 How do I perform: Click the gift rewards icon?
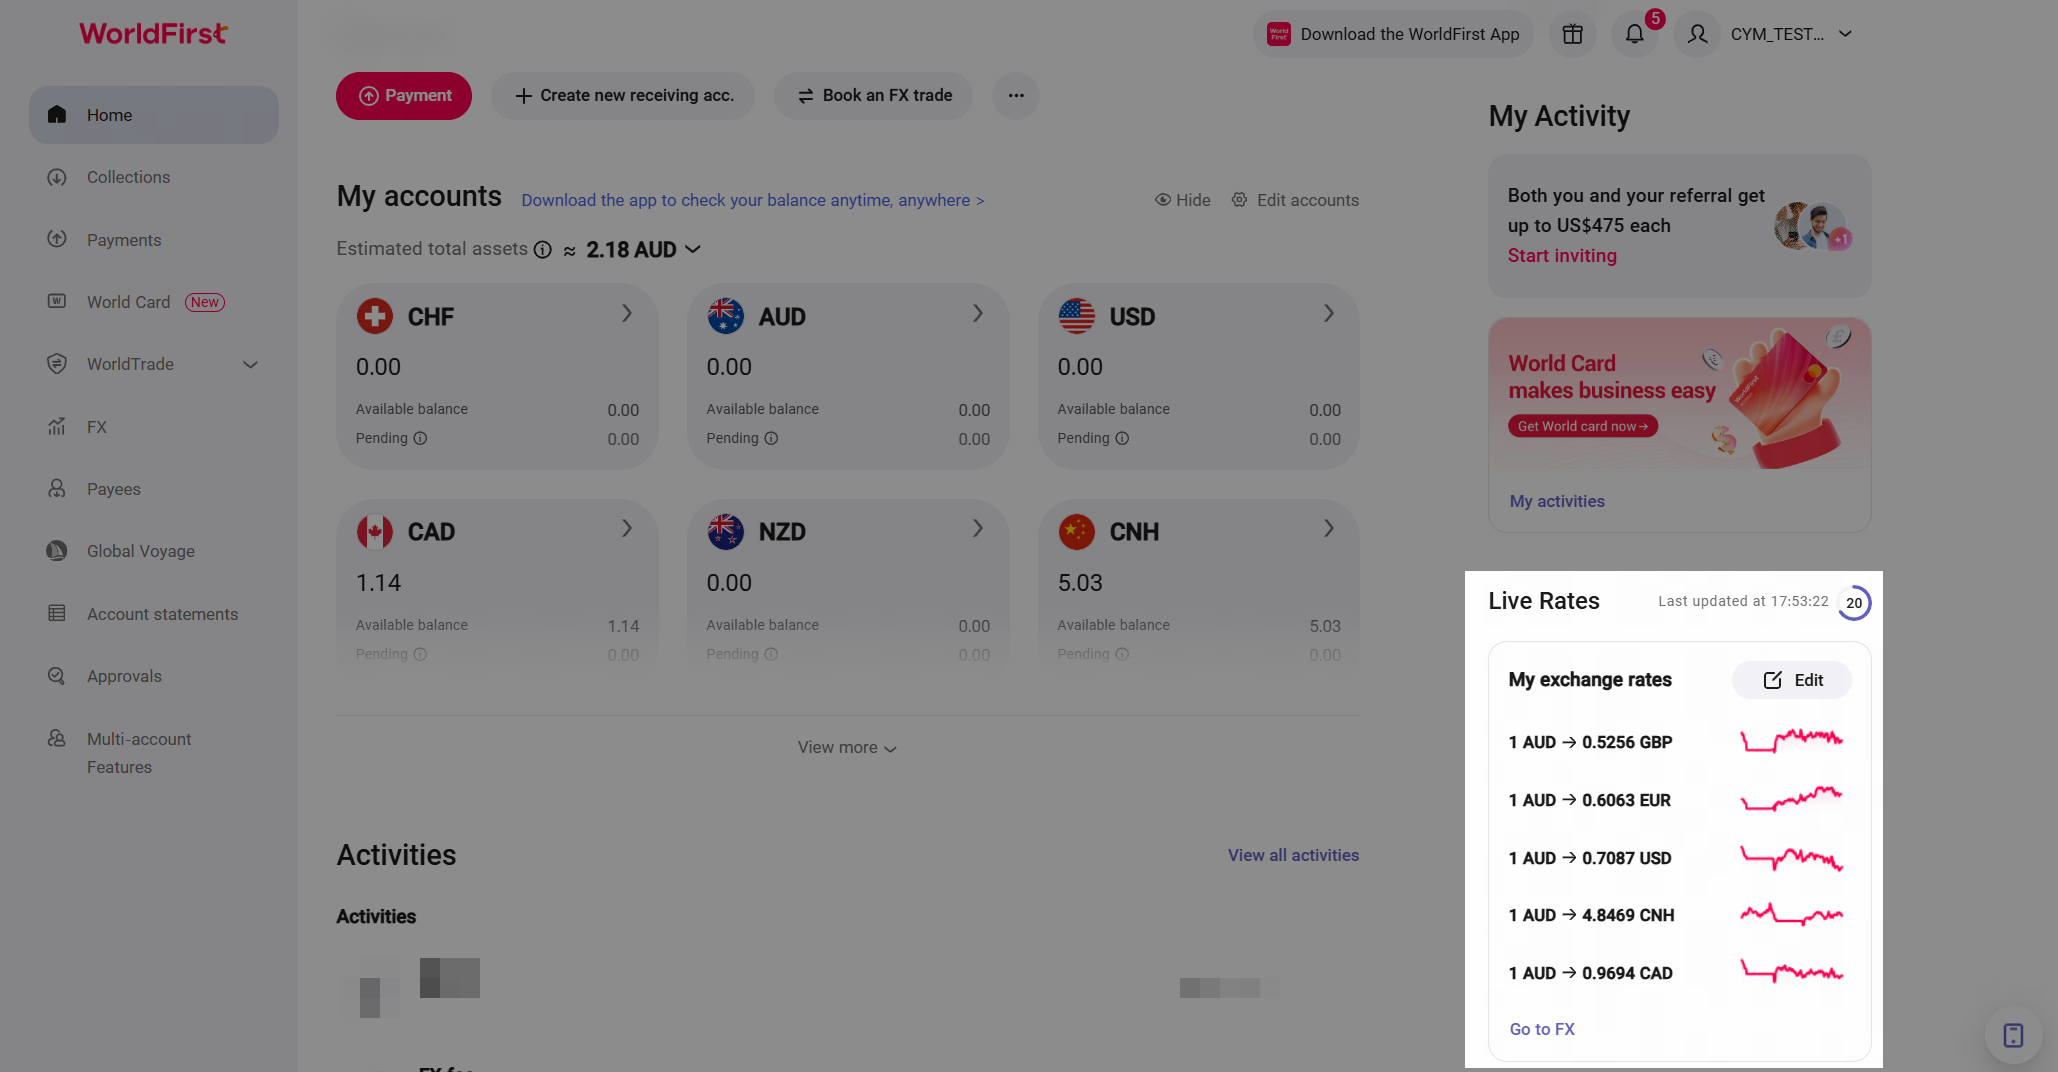[1573, 34]
